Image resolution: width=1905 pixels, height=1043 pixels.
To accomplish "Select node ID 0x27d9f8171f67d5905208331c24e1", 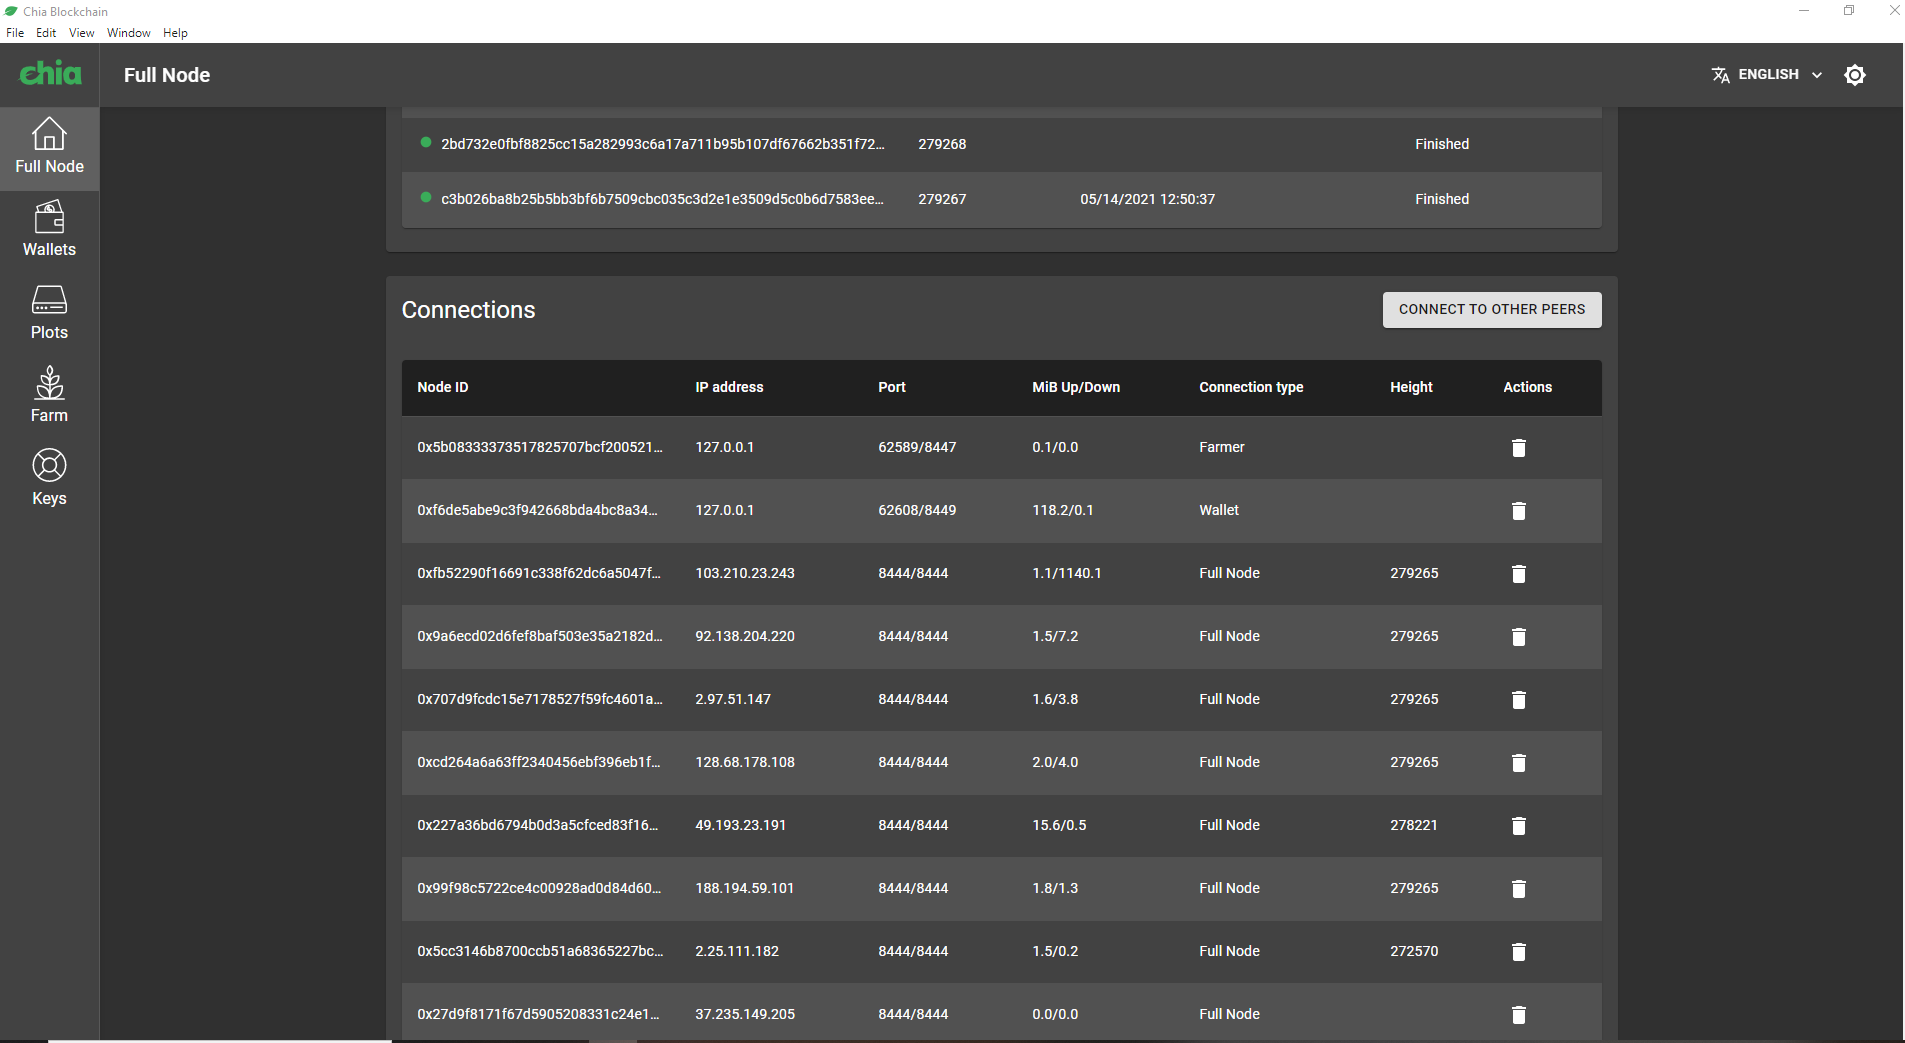I will coord(538,1014).
